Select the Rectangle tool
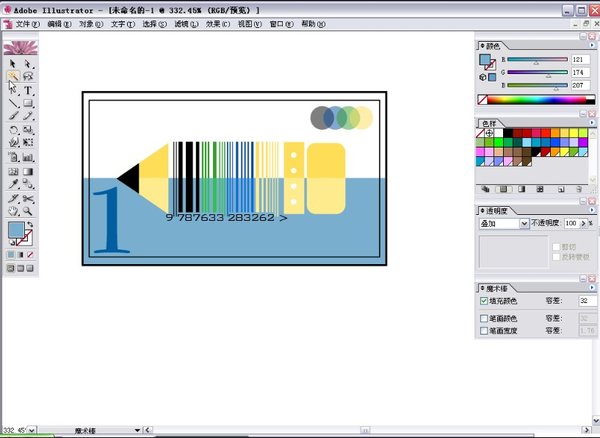 (x=28, y=103)
